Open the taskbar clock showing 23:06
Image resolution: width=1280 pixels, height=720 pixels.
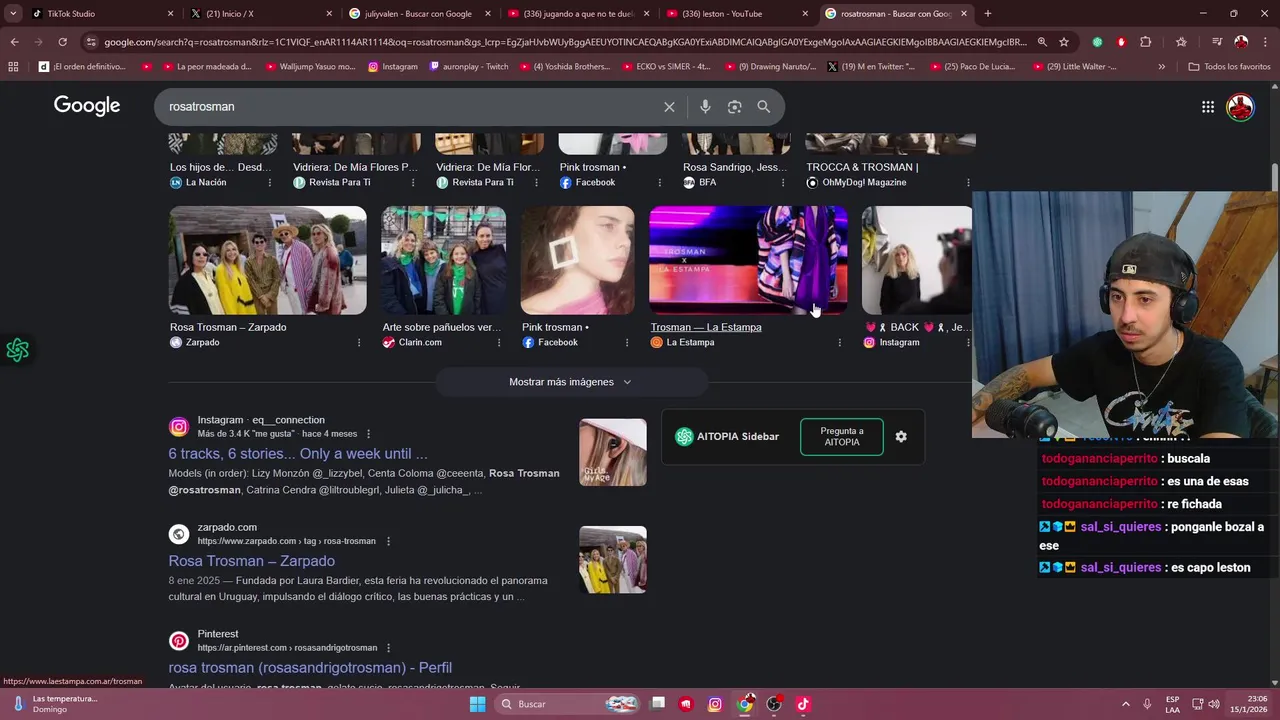(x=1248, y=704)
